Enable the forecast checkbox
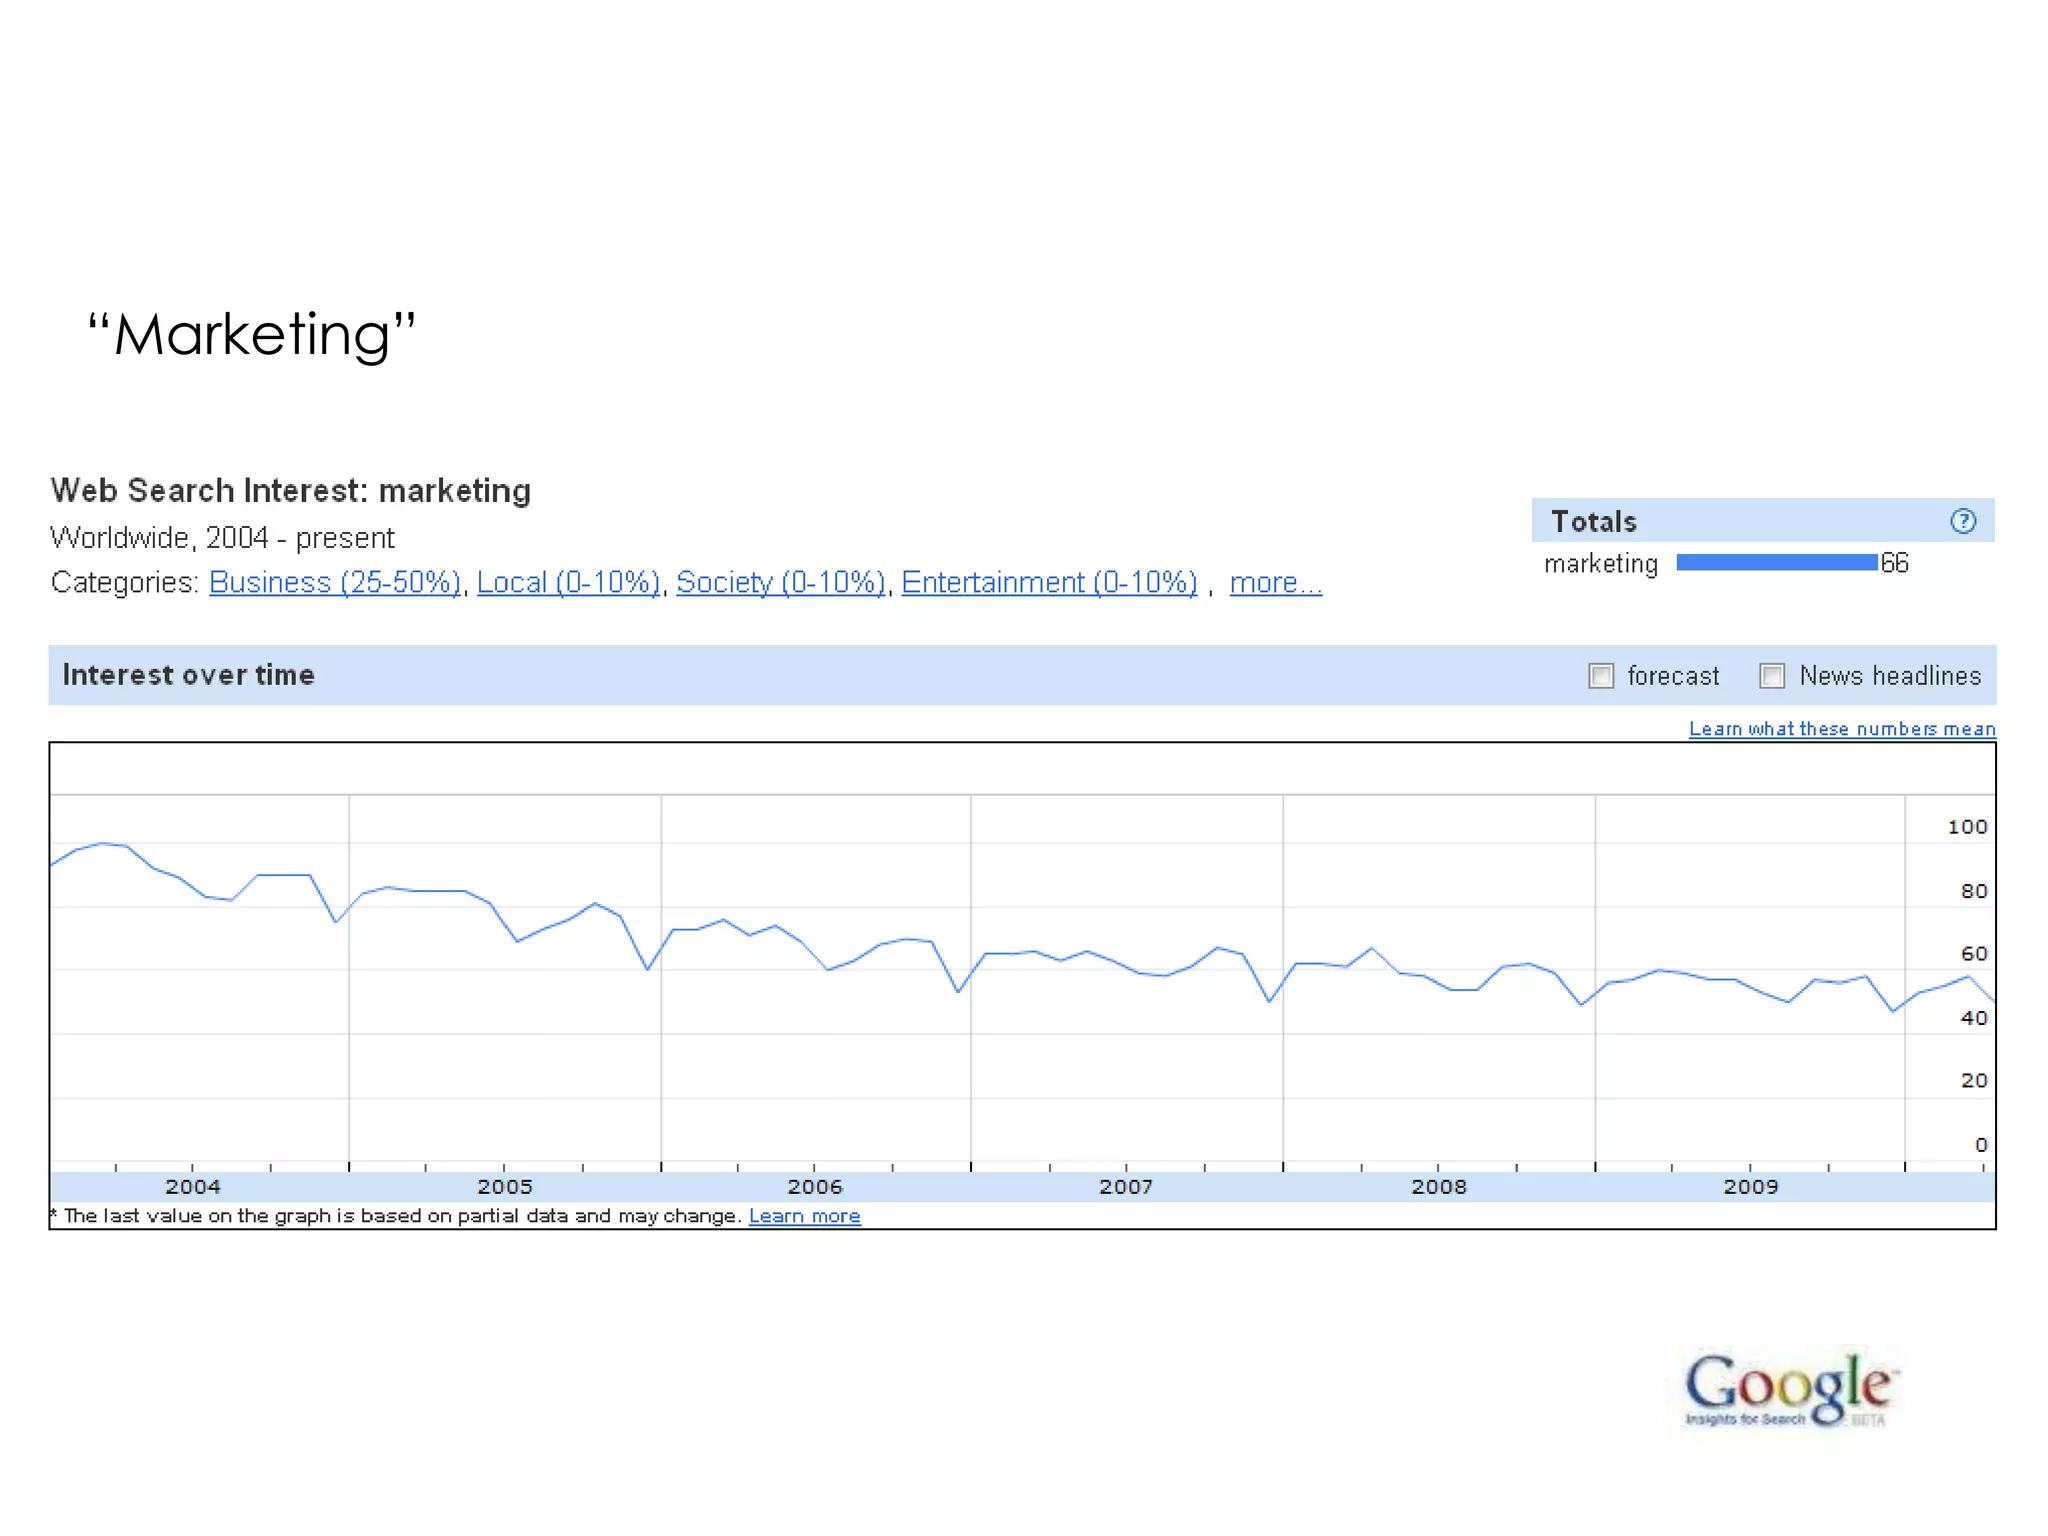 (x=1601, y=676)
